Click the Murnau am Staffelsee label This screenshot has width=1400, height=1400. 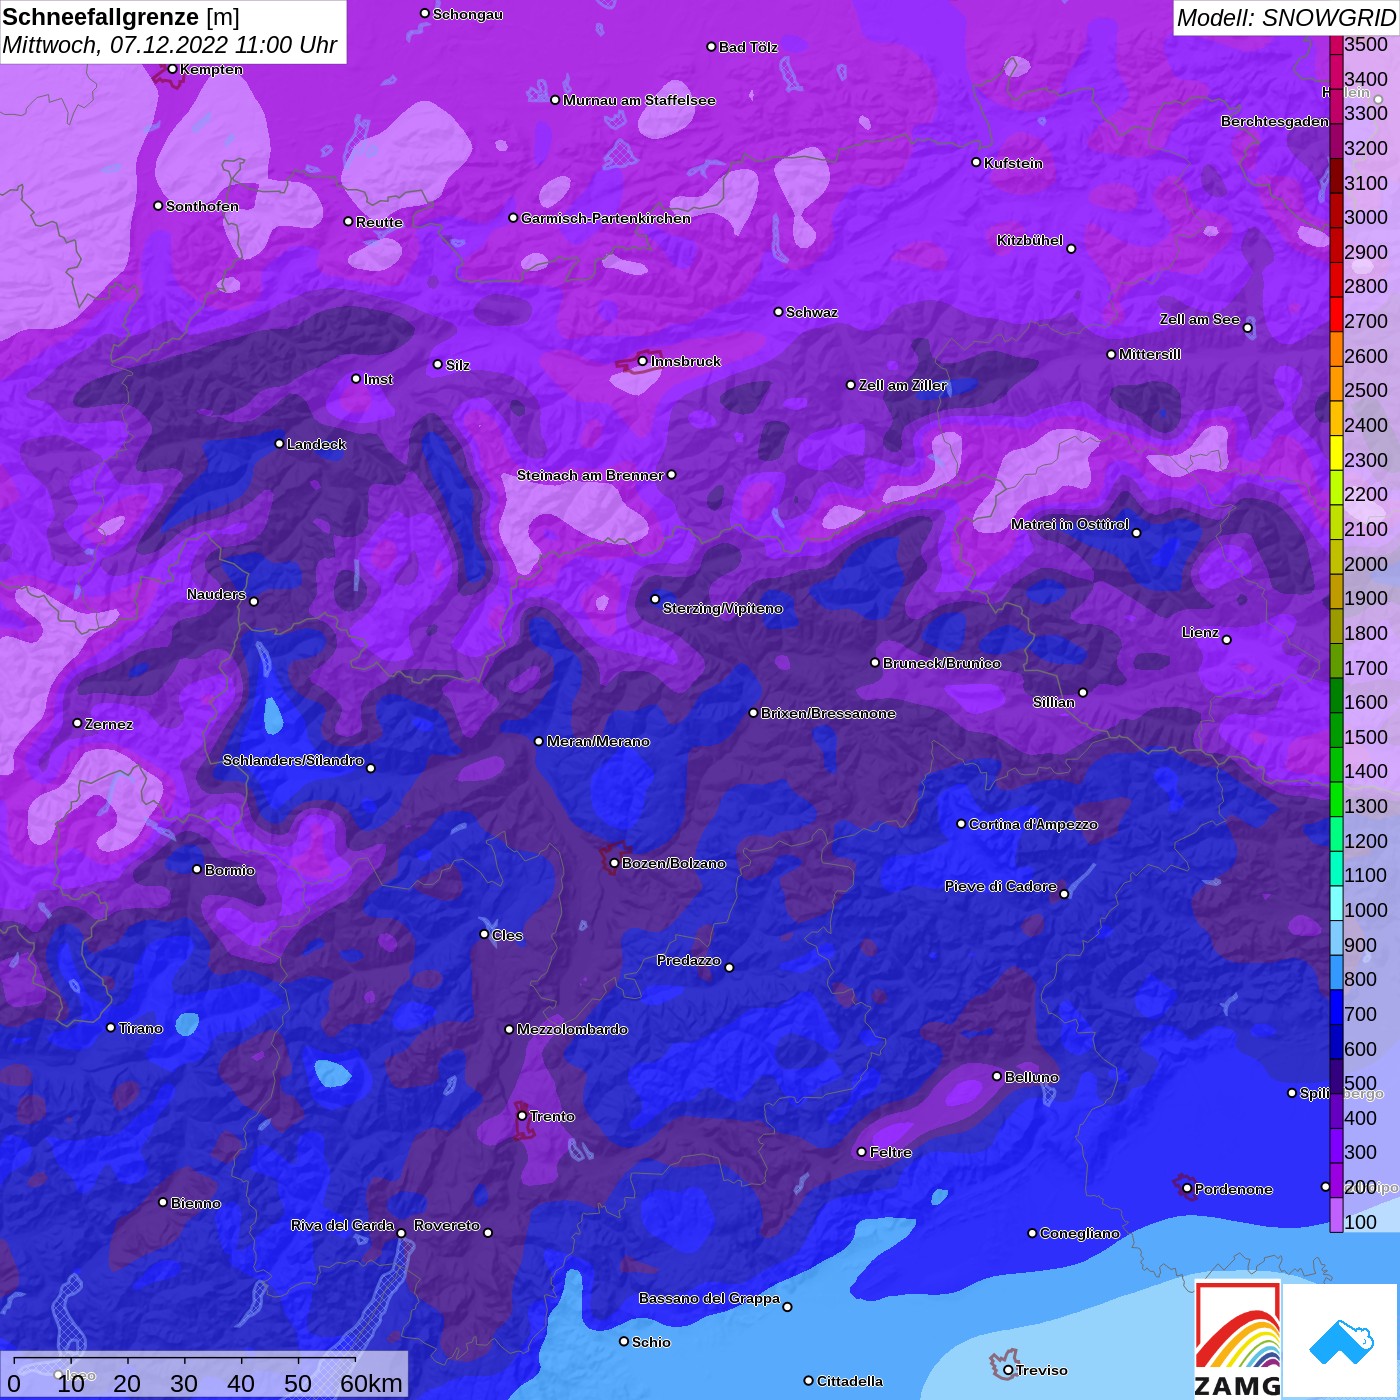point(639,100)
